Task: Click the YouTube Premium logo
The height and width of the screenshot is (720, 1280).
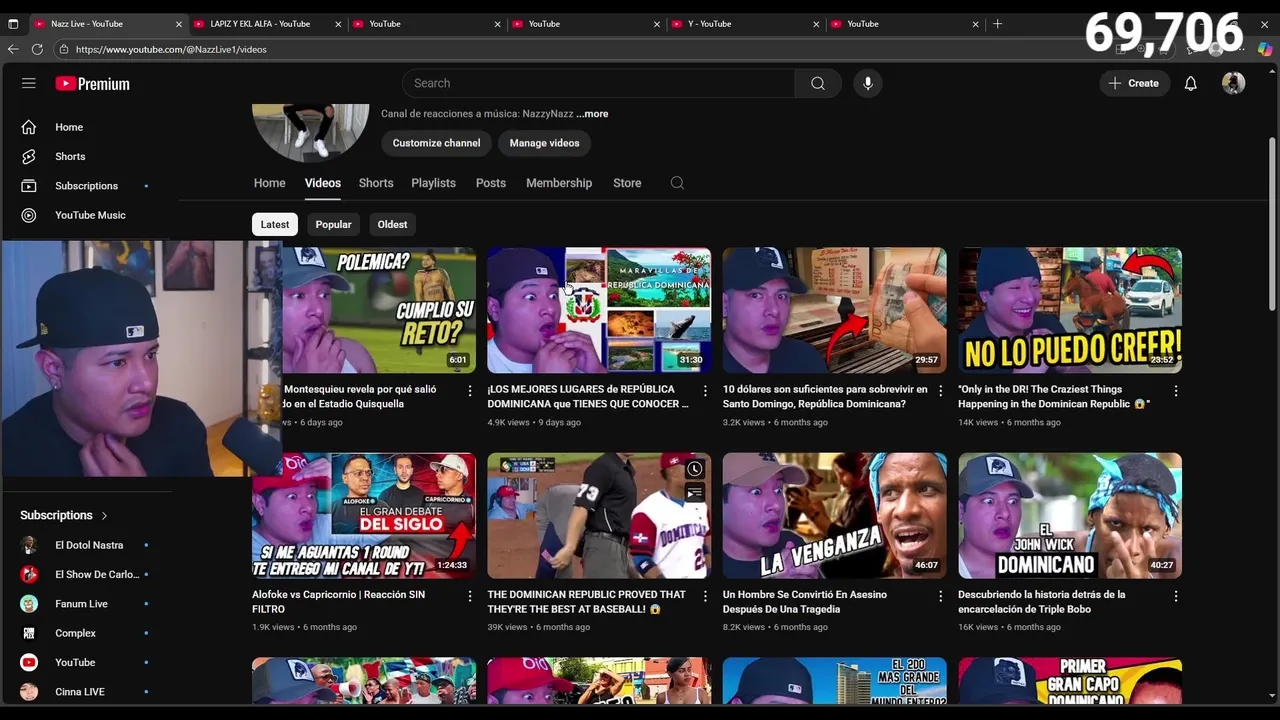Action: coord(92,84)
